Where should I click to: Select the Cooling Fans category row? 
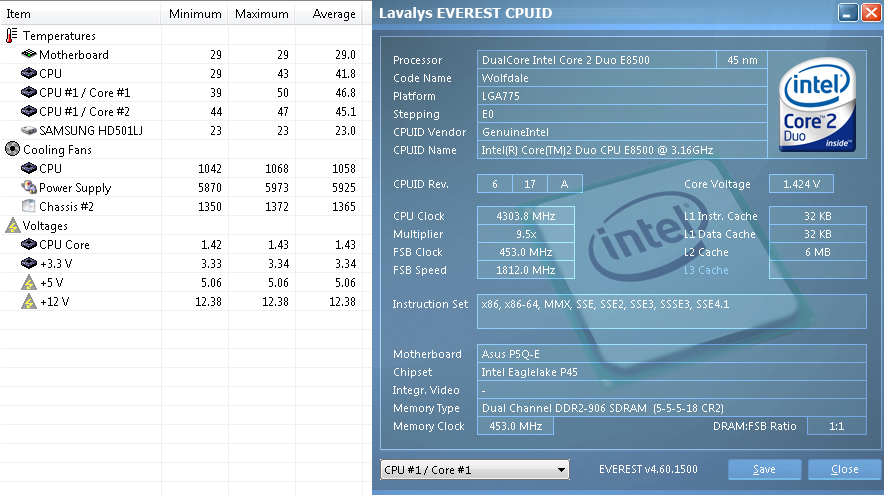(57, 149)
